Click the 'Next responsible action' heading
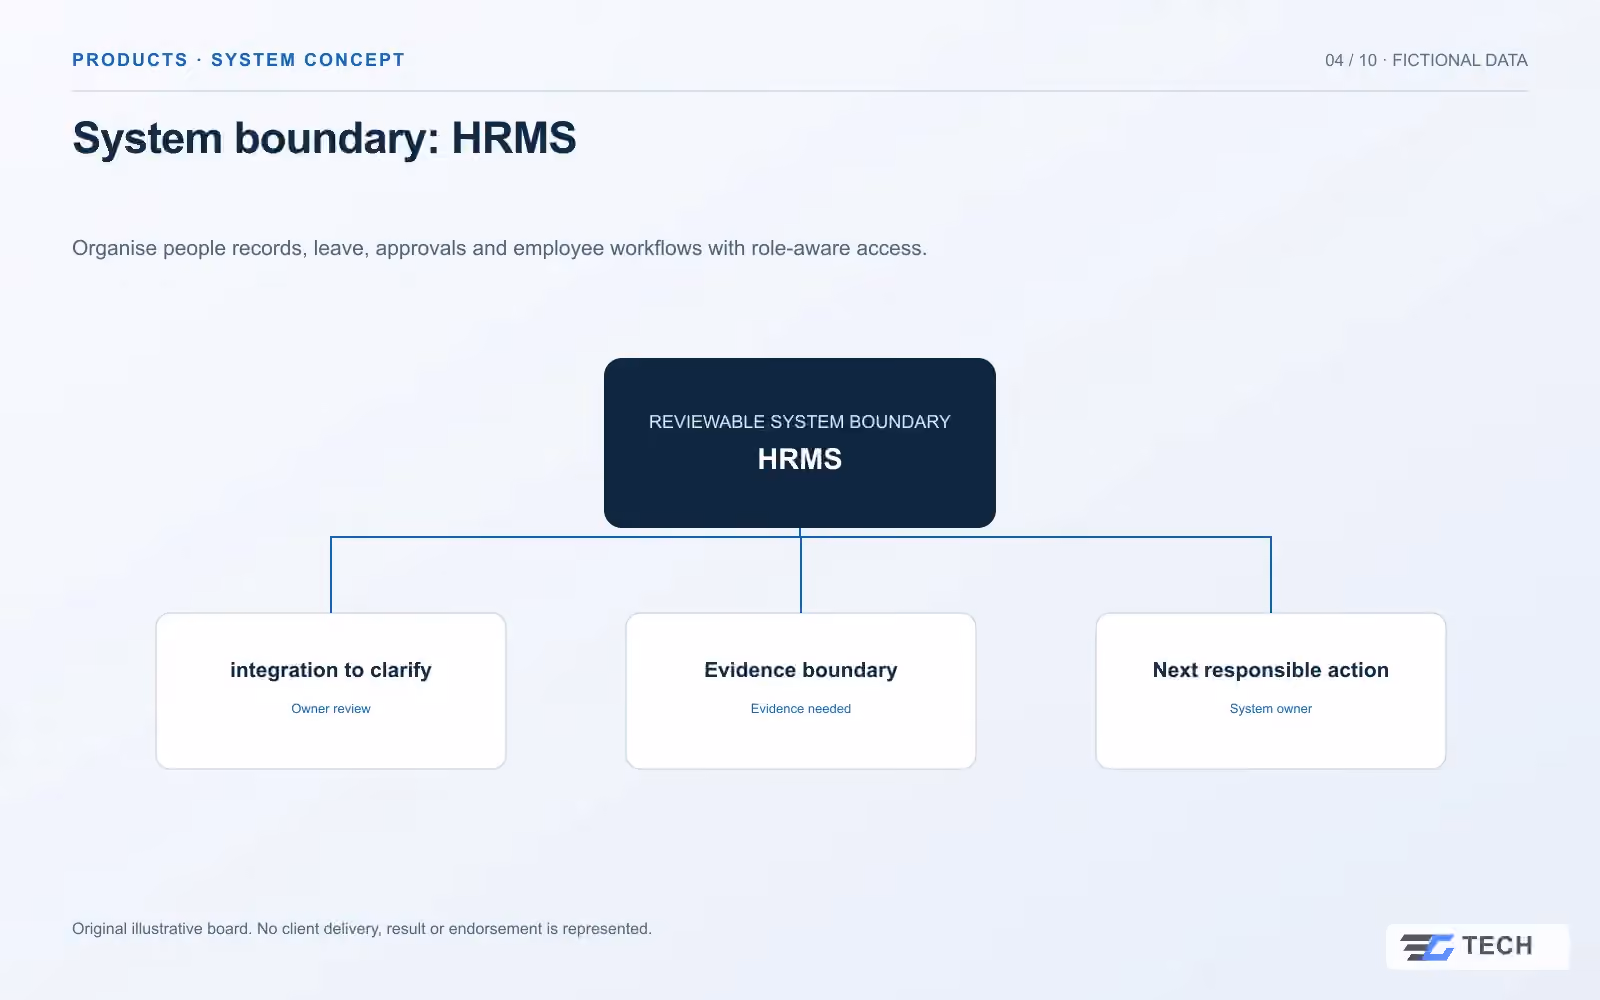Screen dimensions: 1600x1000 (1271, 670)
